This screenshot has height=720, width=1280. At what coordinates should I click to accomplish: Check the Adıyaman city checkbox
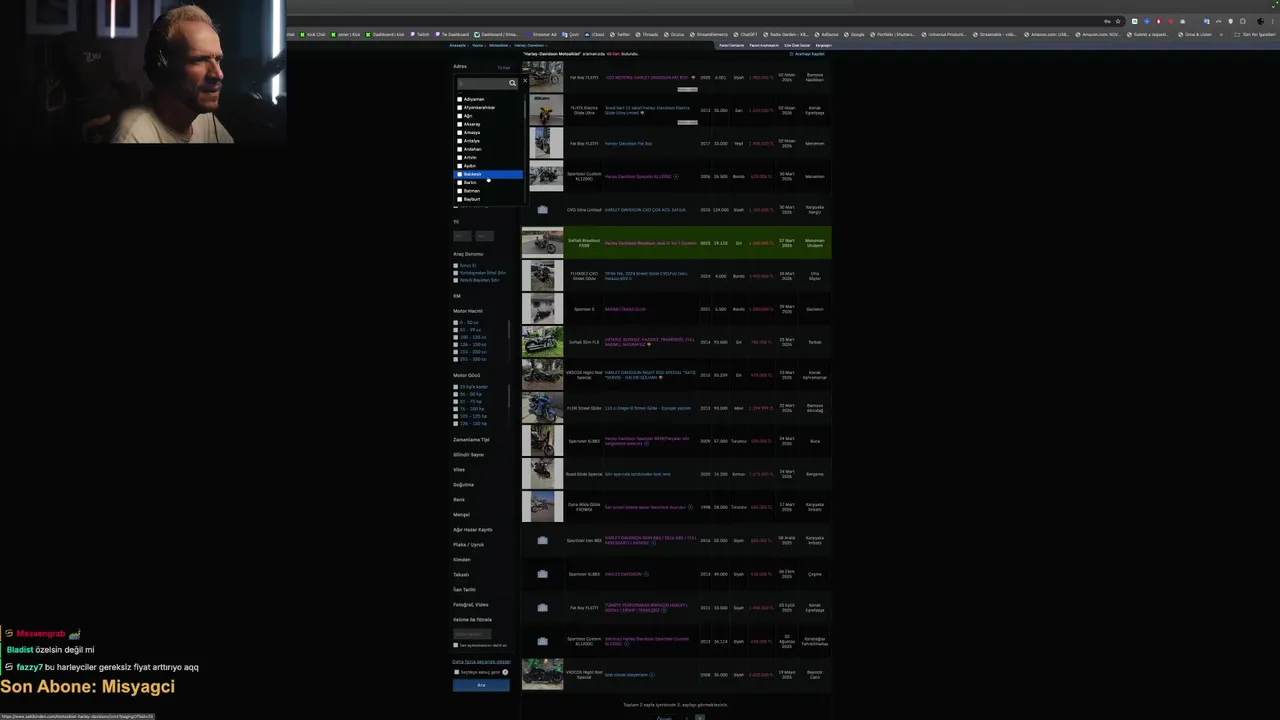460,99
